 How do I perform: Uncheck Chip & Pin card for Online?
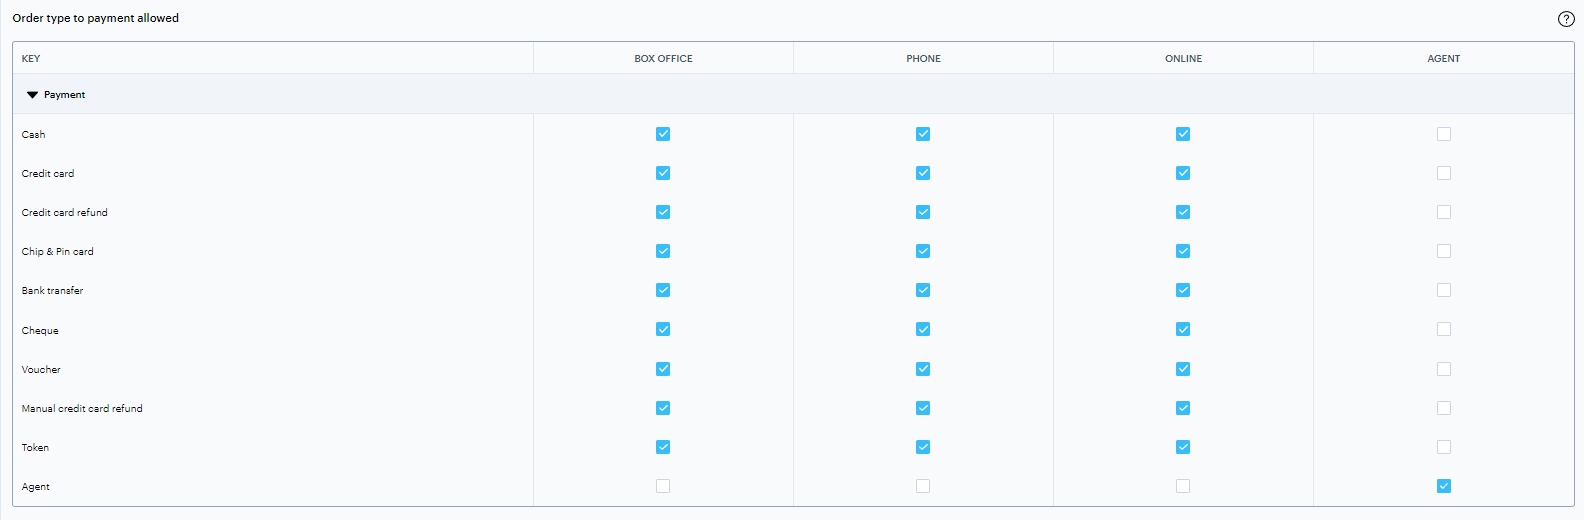click(x=1183, y=251)
